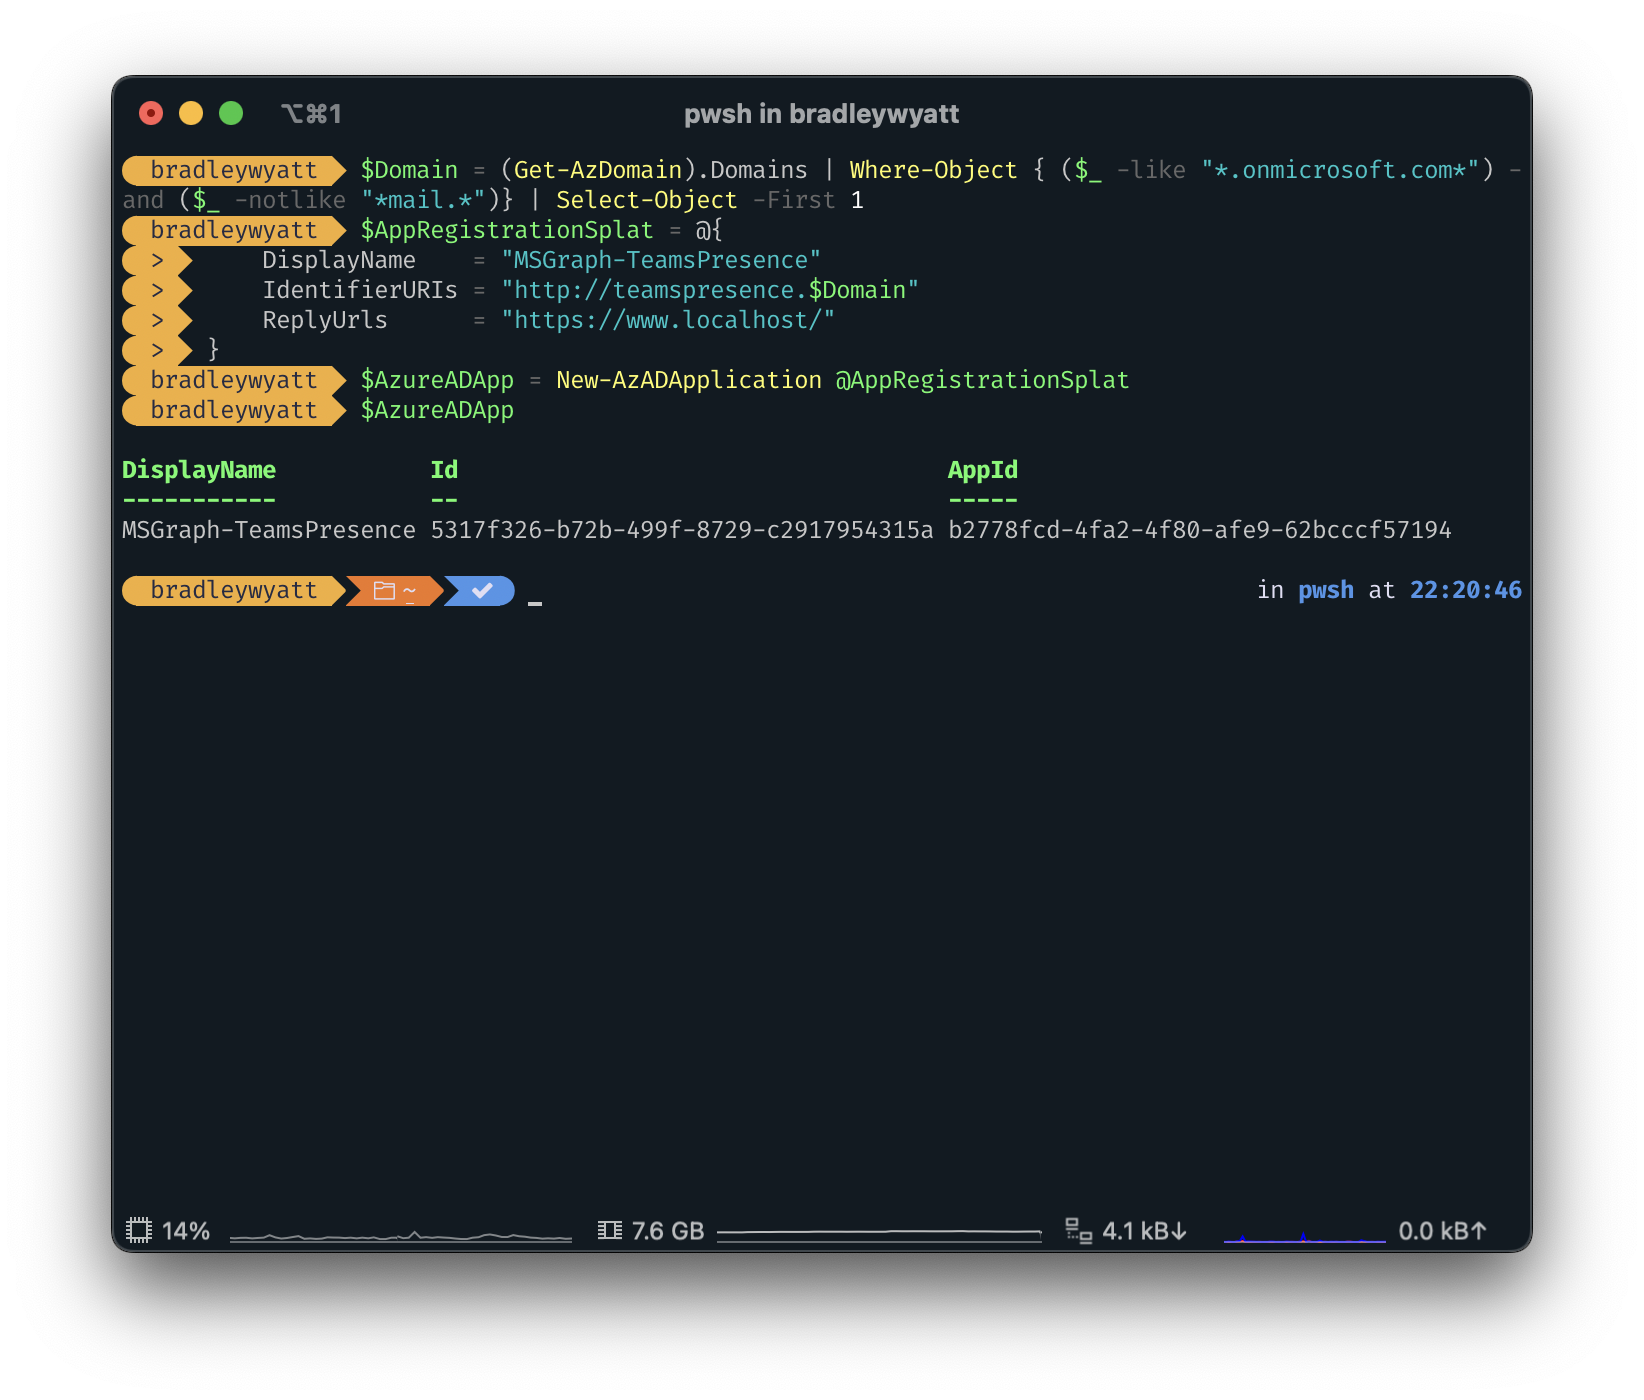Click the '"https://www.localhost/"' string
Viewport: 1644px width, 1400px height.
click(668, 320)
